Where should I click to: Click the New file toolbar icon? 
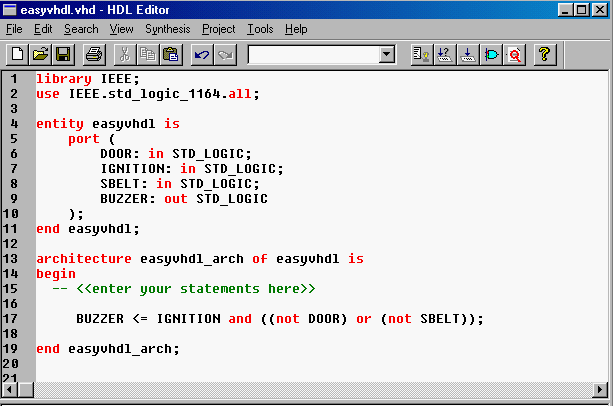[17, 53]
